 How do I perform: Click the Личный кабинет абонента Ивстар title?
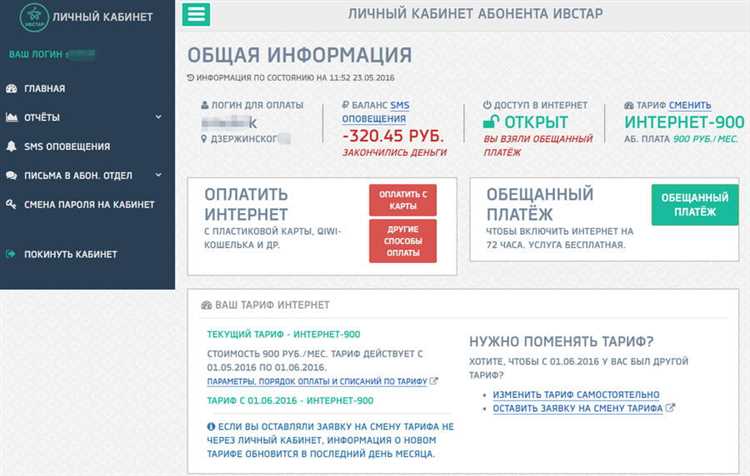coord(475,14)
